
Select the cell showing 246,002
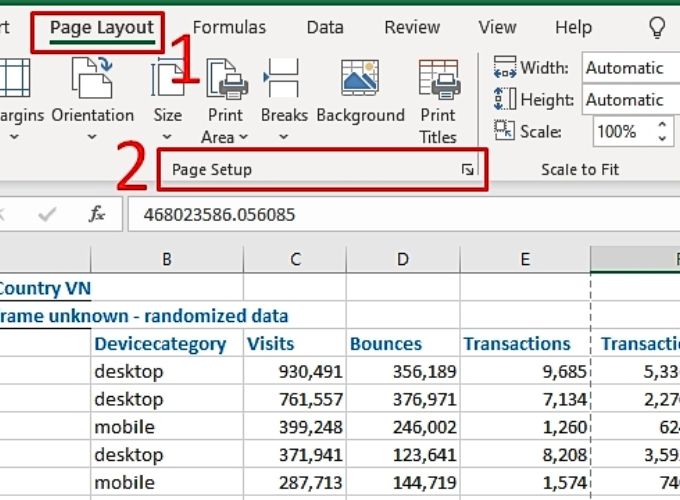tap(403, 427)
